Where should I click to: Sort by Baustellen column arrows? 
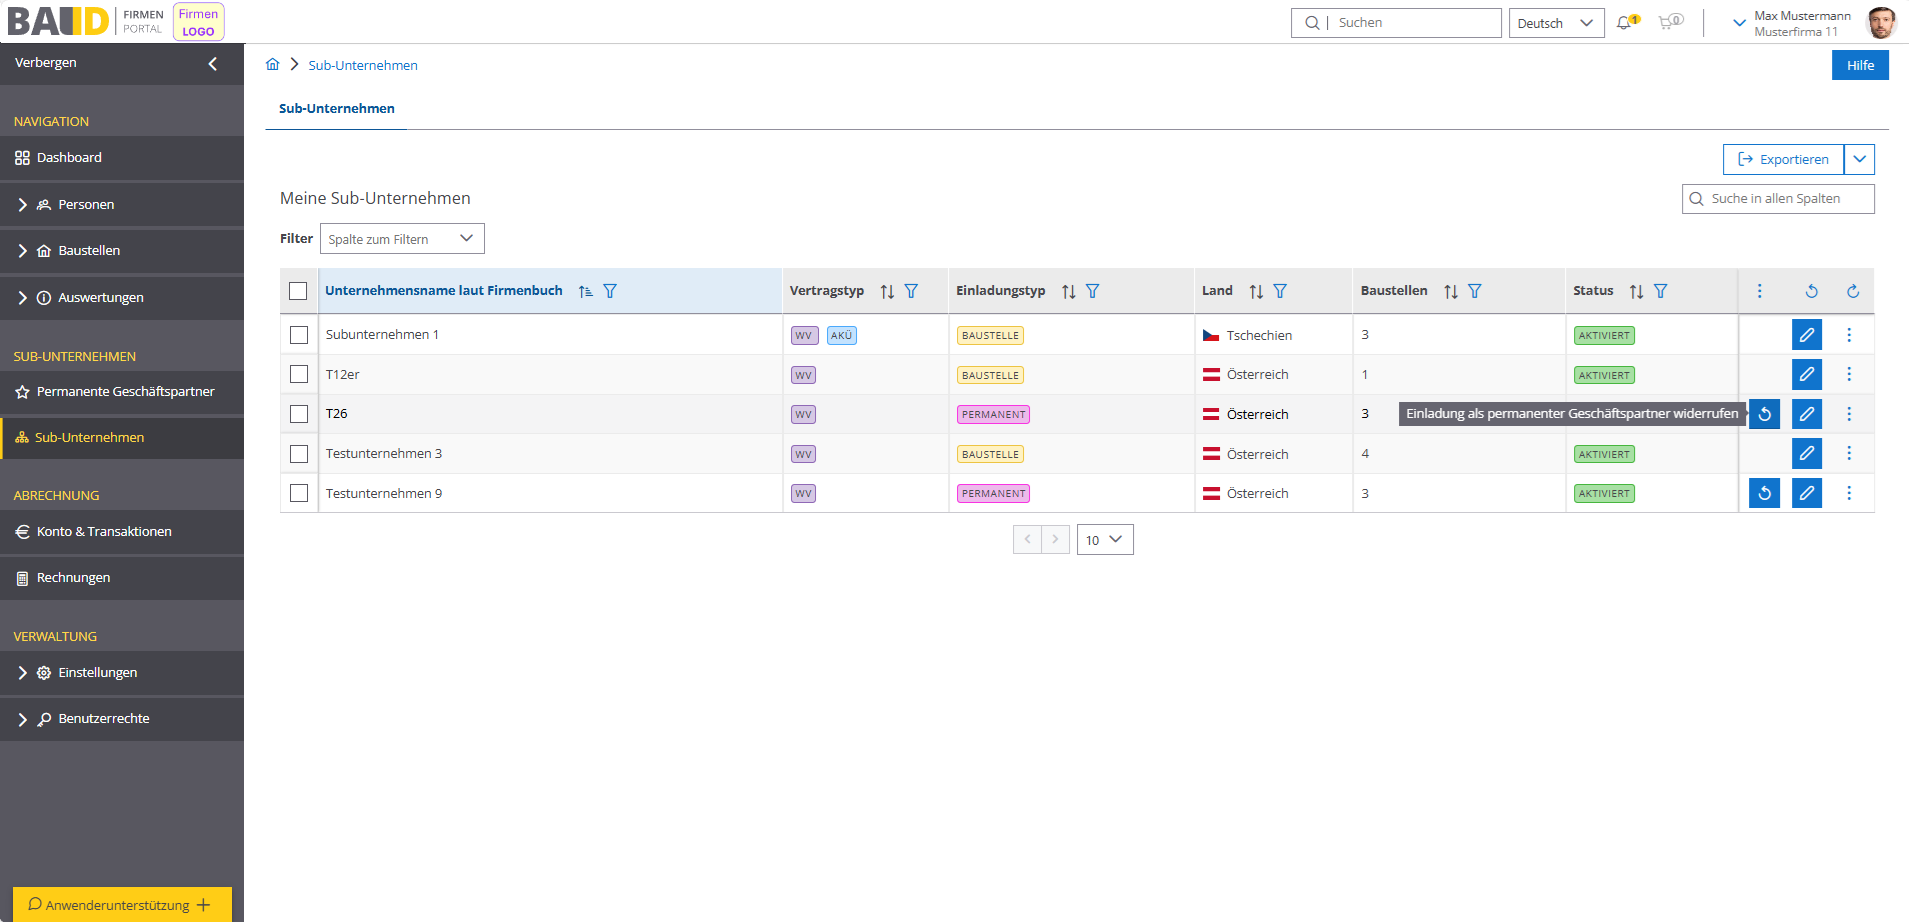click(1450, 291)
